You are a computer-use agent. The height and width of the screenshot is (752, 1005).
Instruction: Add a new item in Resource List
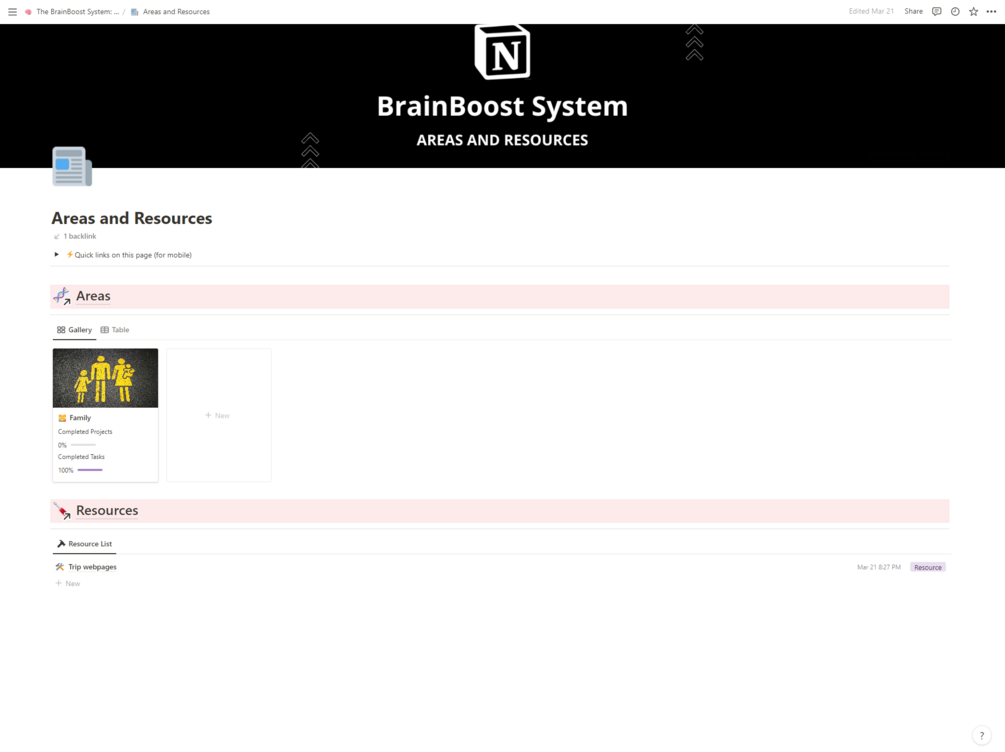(68, 583)
